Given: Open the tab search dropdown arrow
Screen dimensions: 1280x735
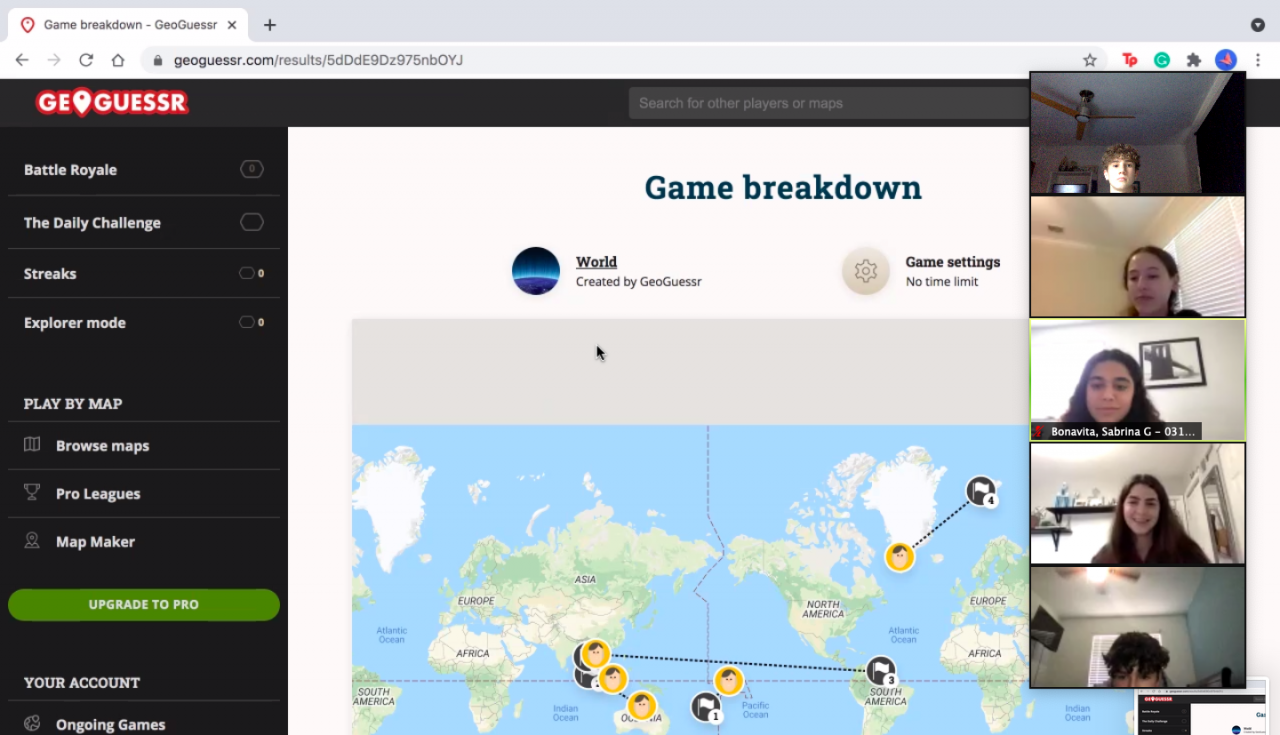Looking at the screenshot, I should point(1258,25).
